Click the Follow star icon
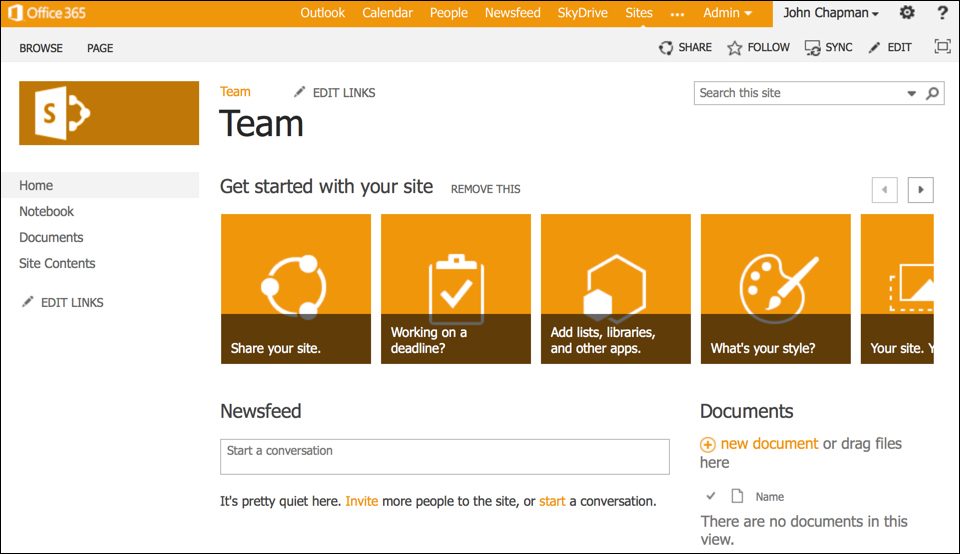The height and width of the screenshot is (554, 960). 735,48
